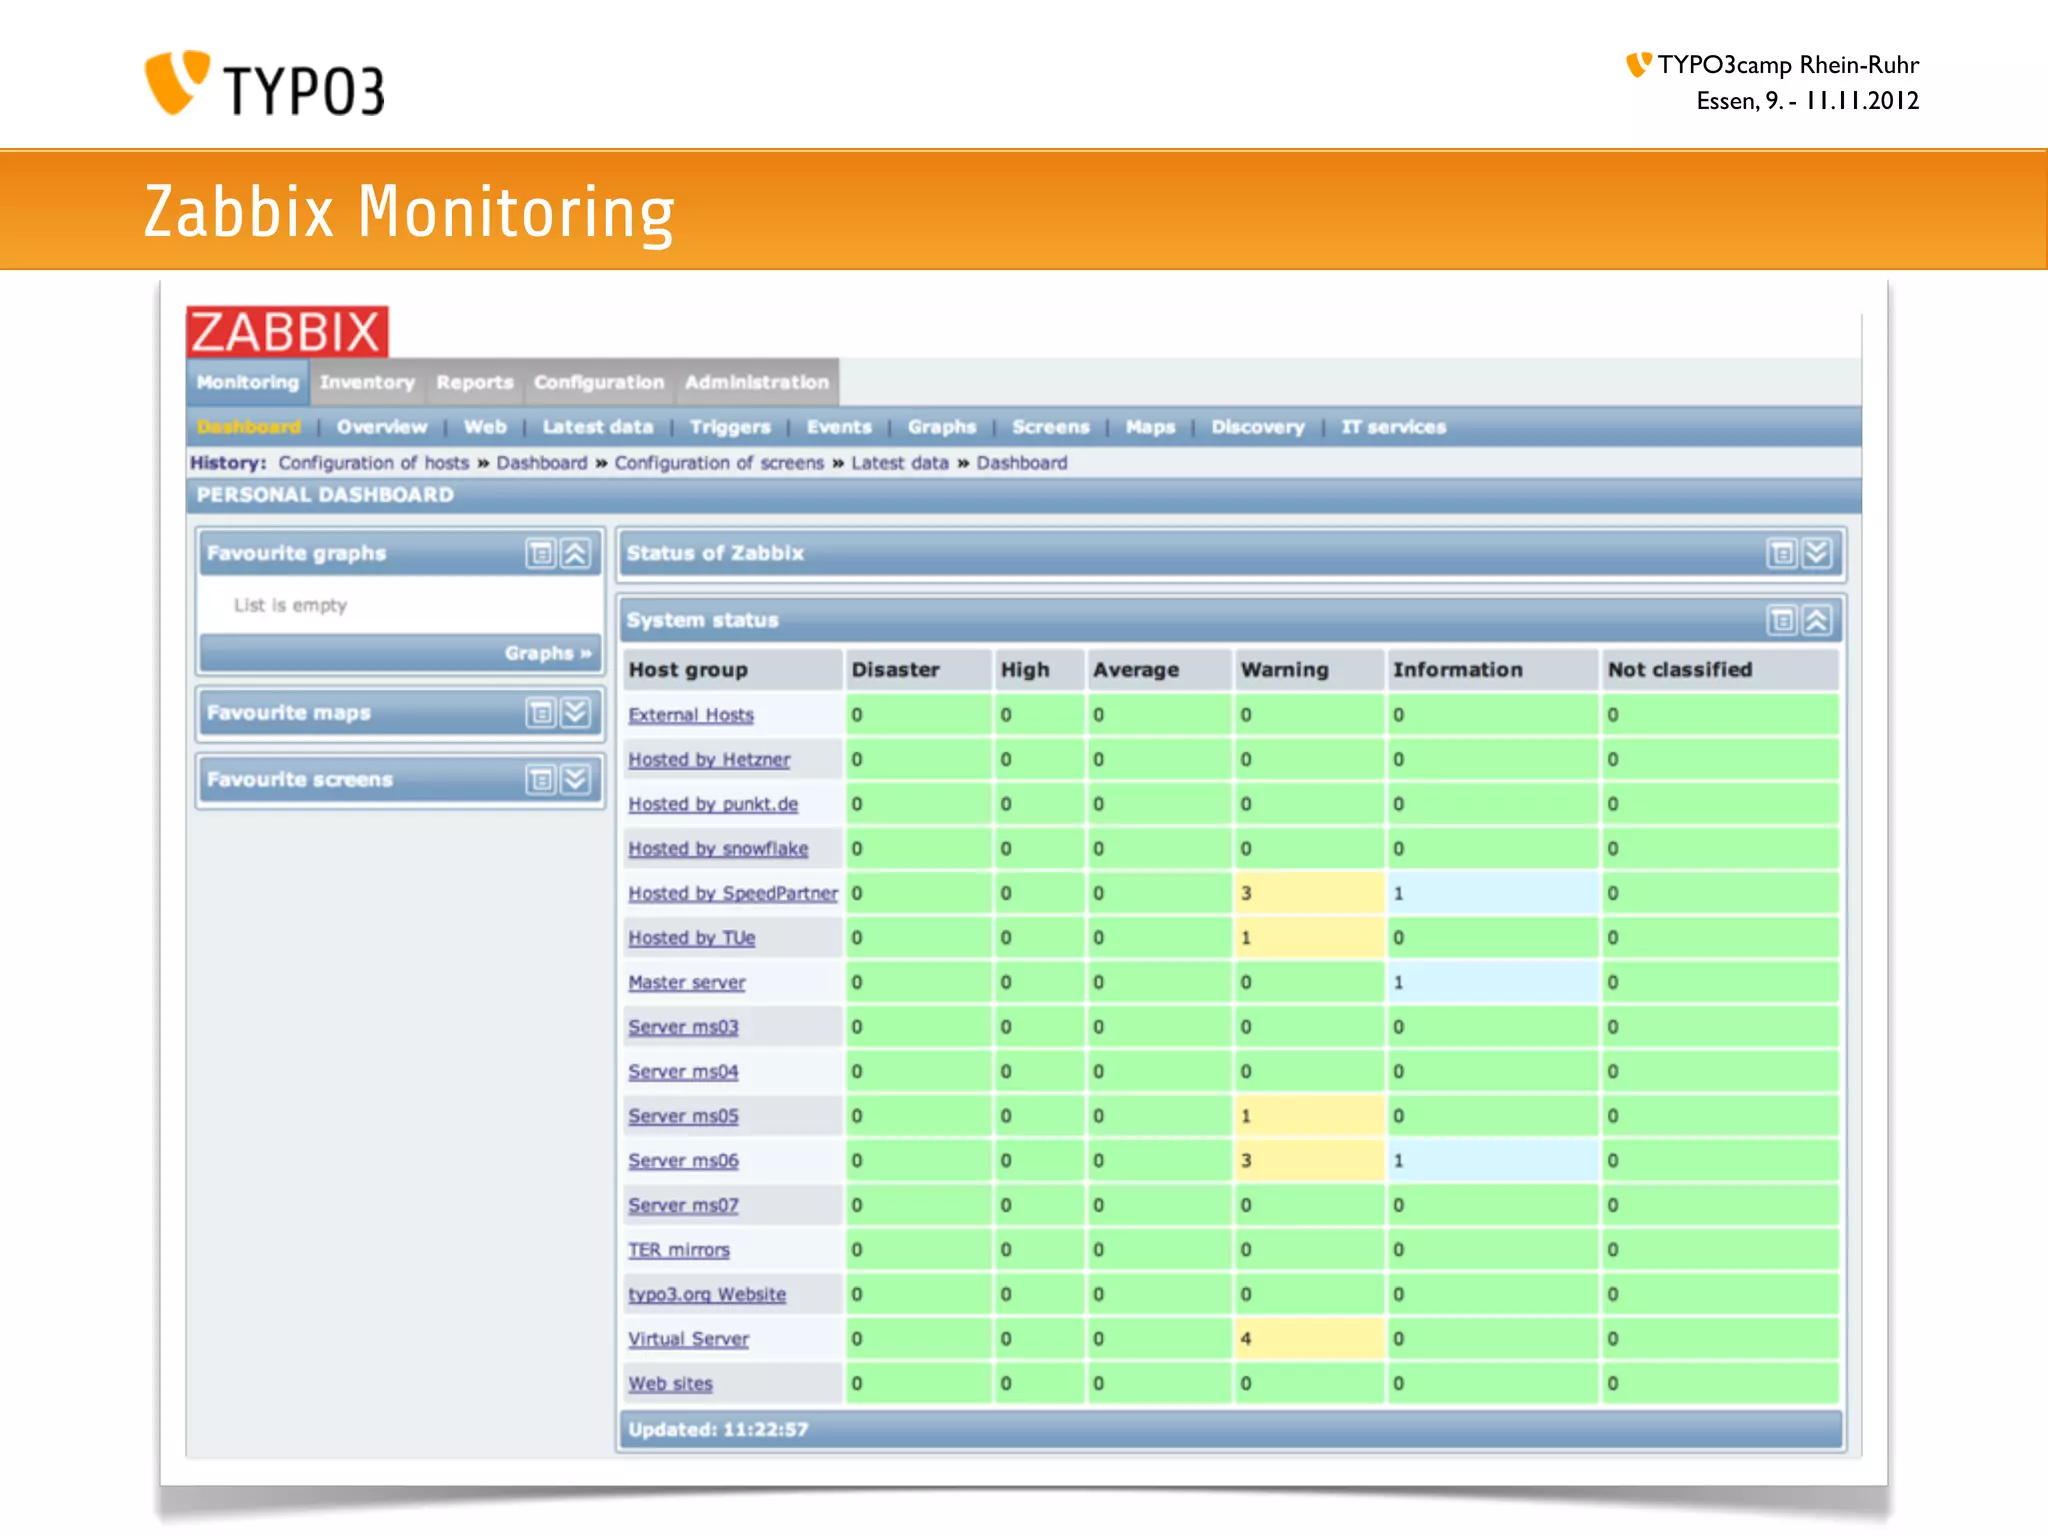The height and width of the screenshot is (1536, 2048).
Task: Expand the Favourite screens widget
Action: coord(575,779)
